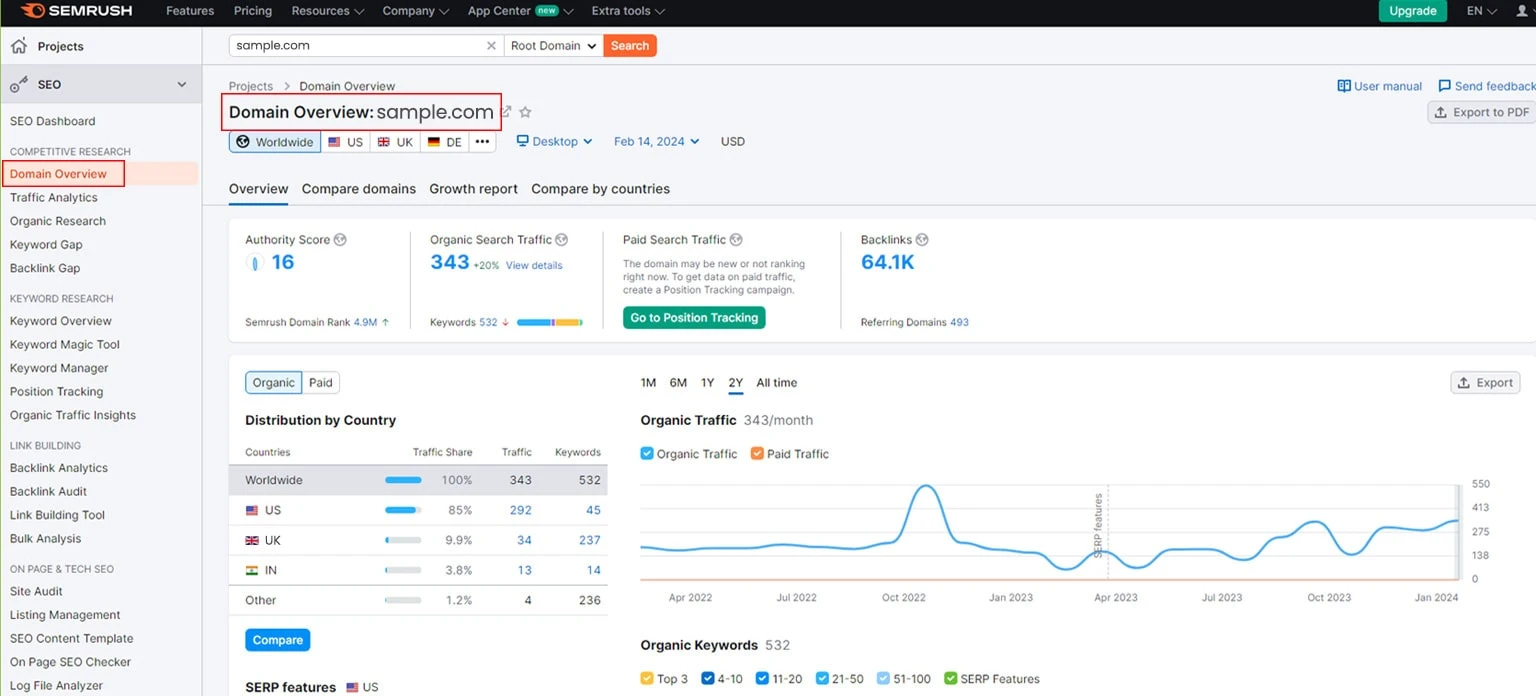The height and width of the screenshot is (696, 1536).
Task: Open Feb 14, 2024 date dropdown
Action: coord(657,142)
